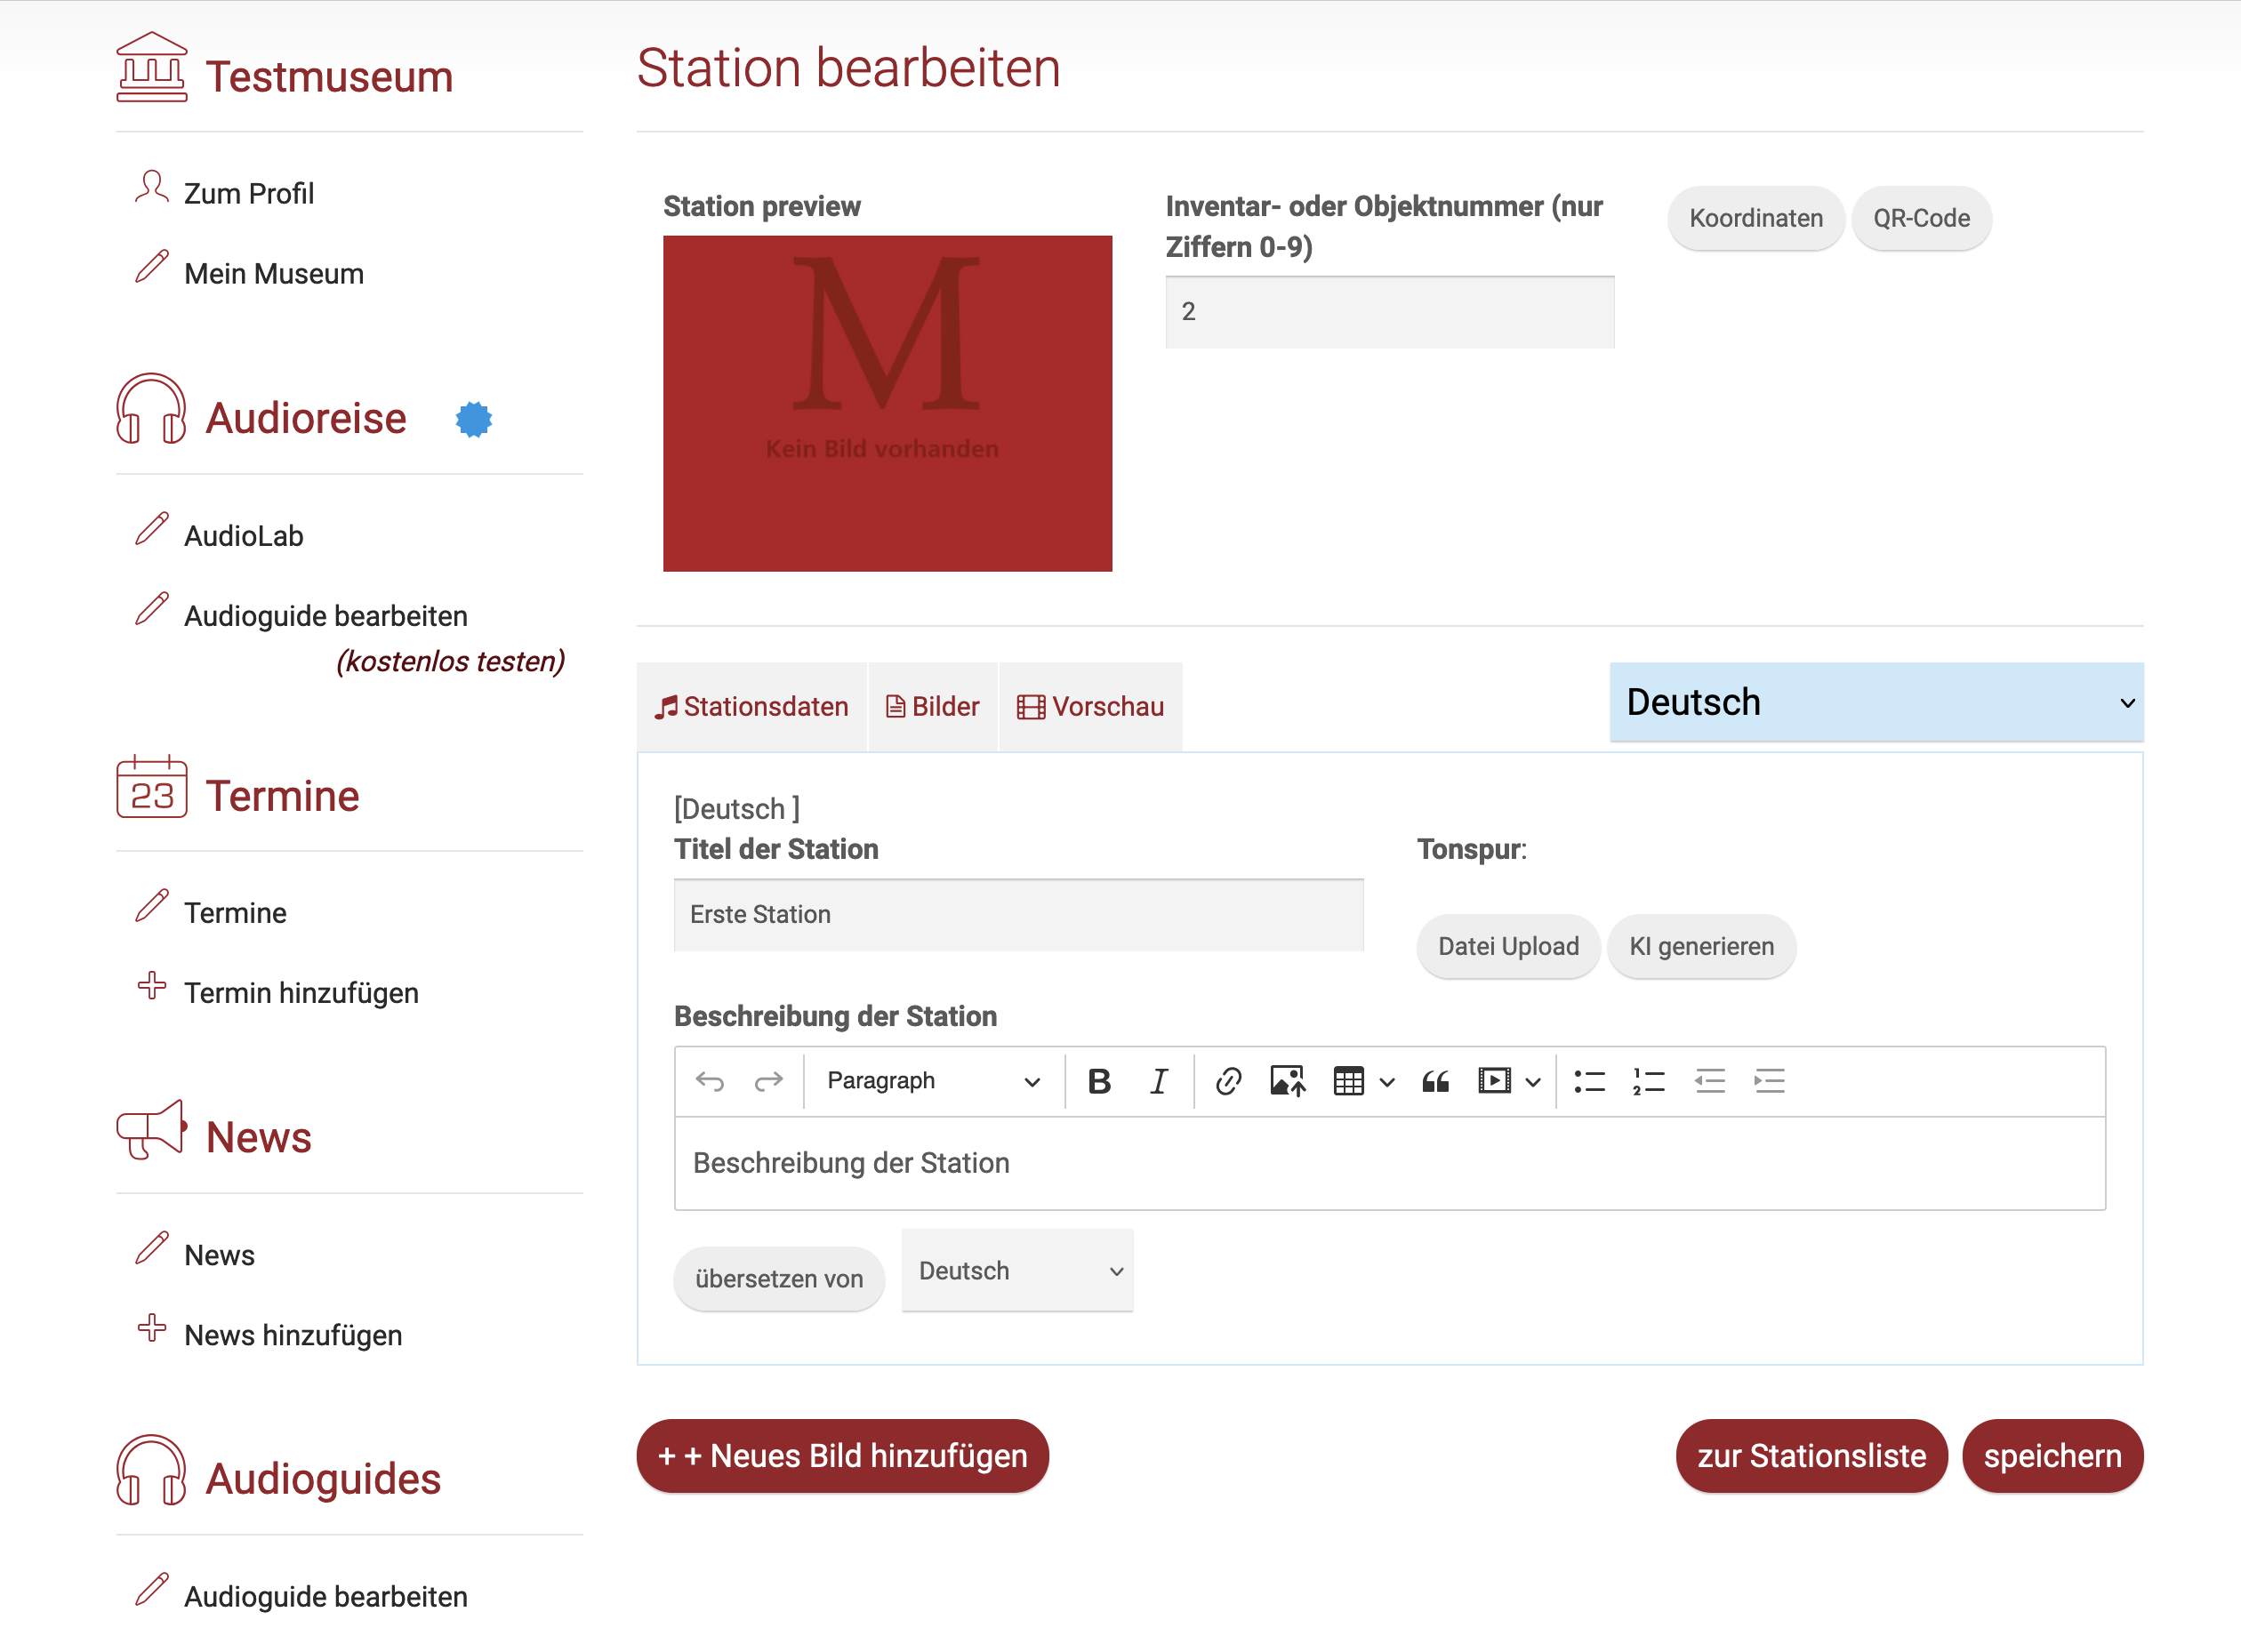The width and height of the screenshot is (2241, 1652).
Task: Insert a link in the description
Action: pos(1228,1081)
